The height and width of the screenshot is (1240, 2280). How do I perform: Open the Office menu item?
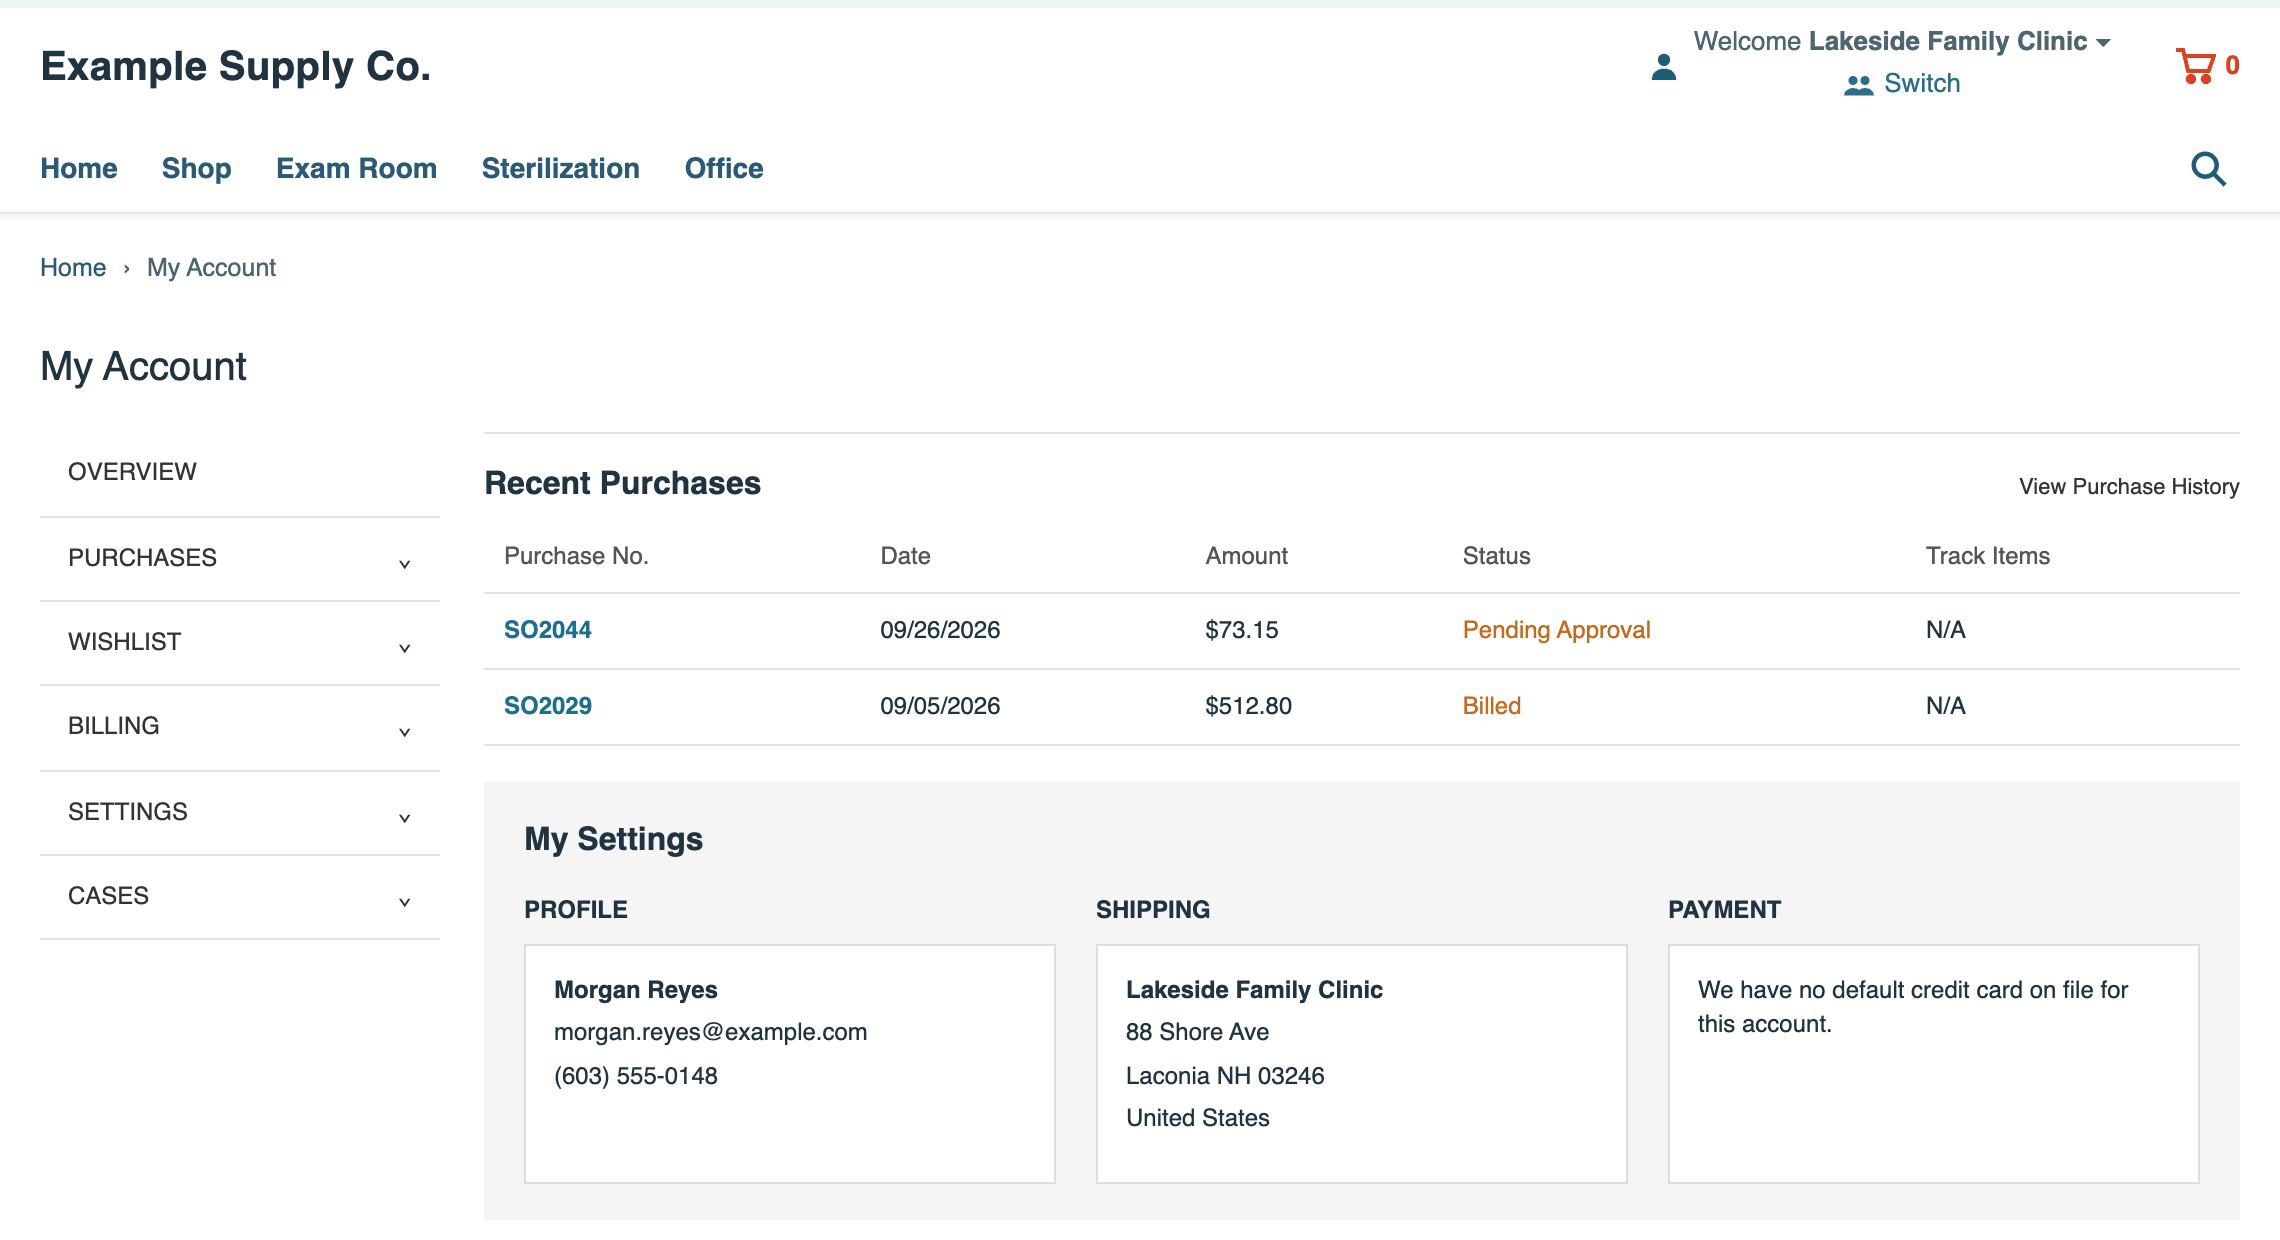click(724, 168)
